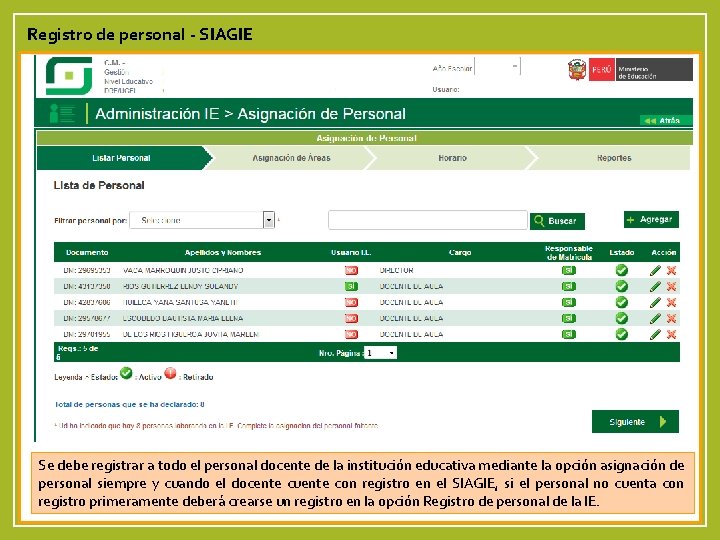Open the Horario tab
Image resolution: width=720 pixels, height=540 pixels.
pyautogui.click(x=452, y=158)
